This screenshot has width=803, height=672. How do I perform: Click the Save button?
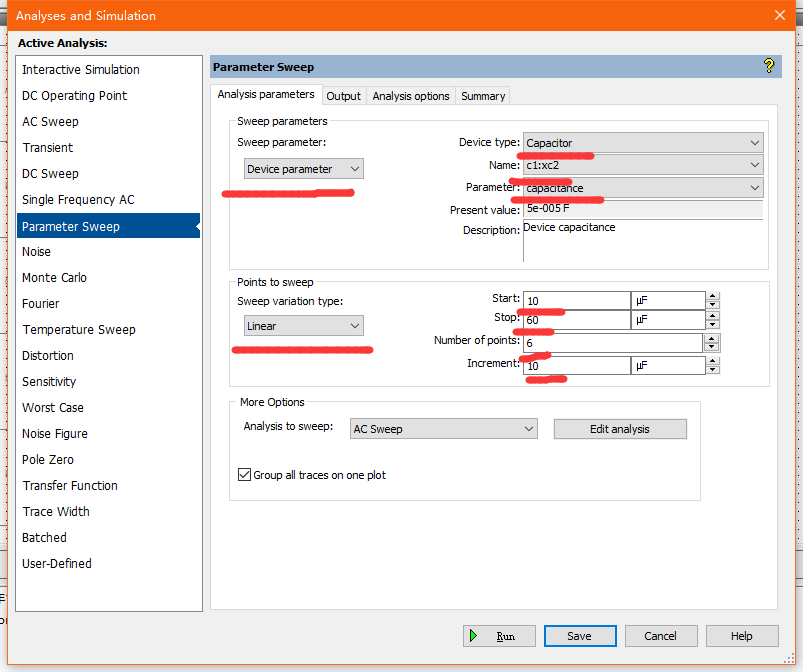click(580, 636)
